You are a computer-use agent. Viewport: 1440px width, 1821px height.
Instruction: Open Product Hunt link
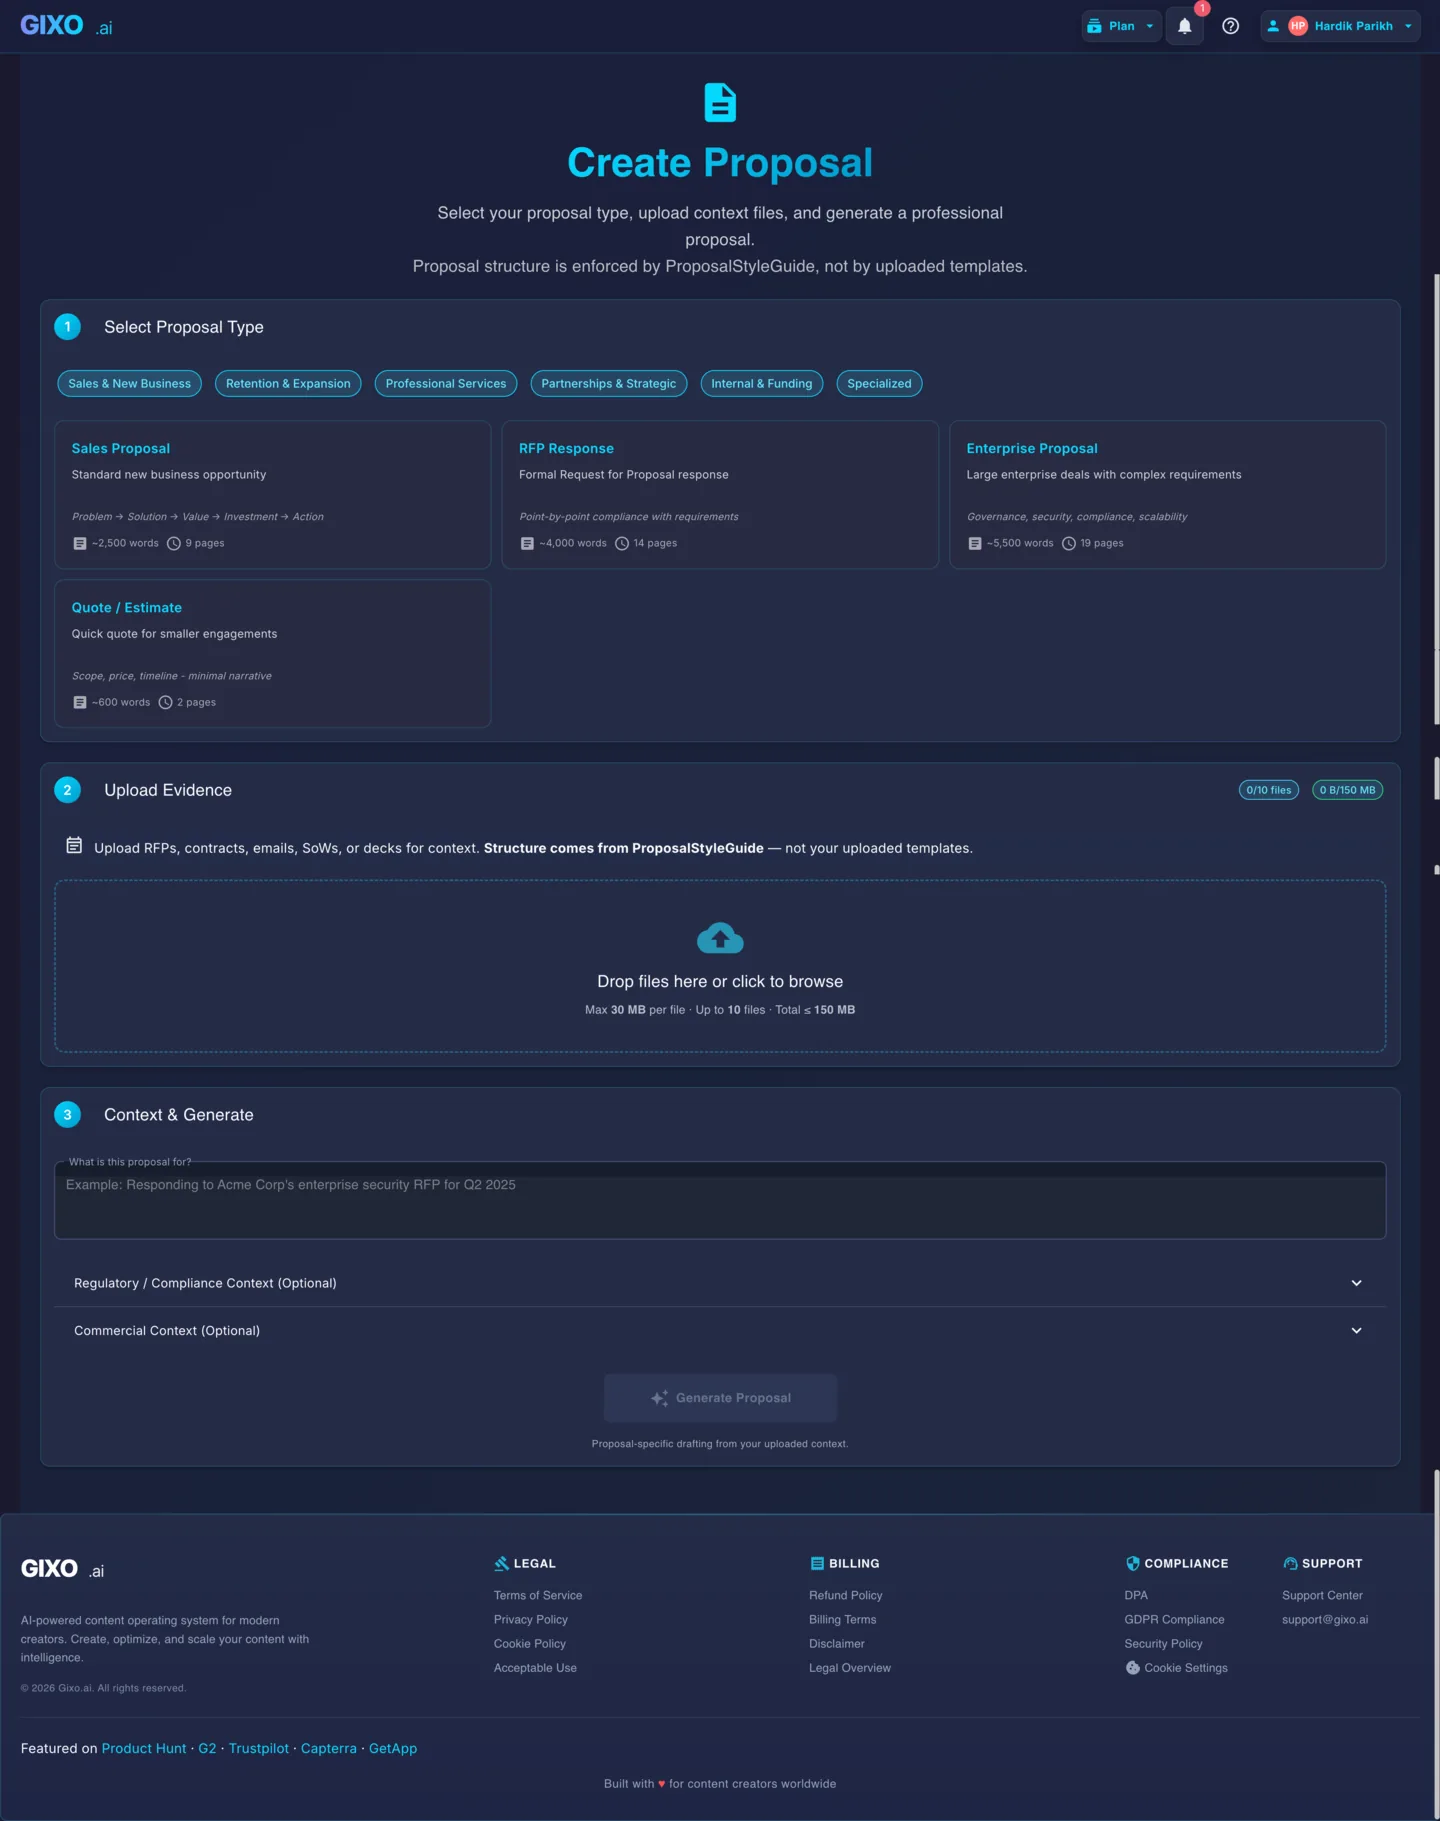coord(144,1748)
